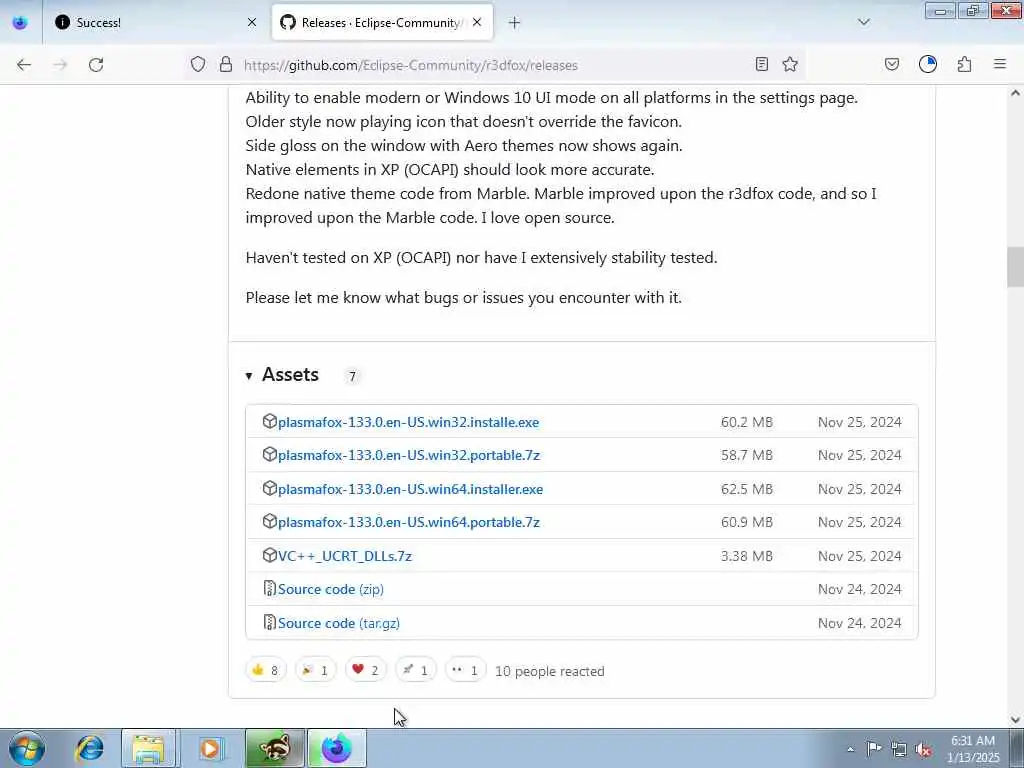Click the heart reaction with 2
Viewport: 1024px width, 768px height.
point(366,670)
